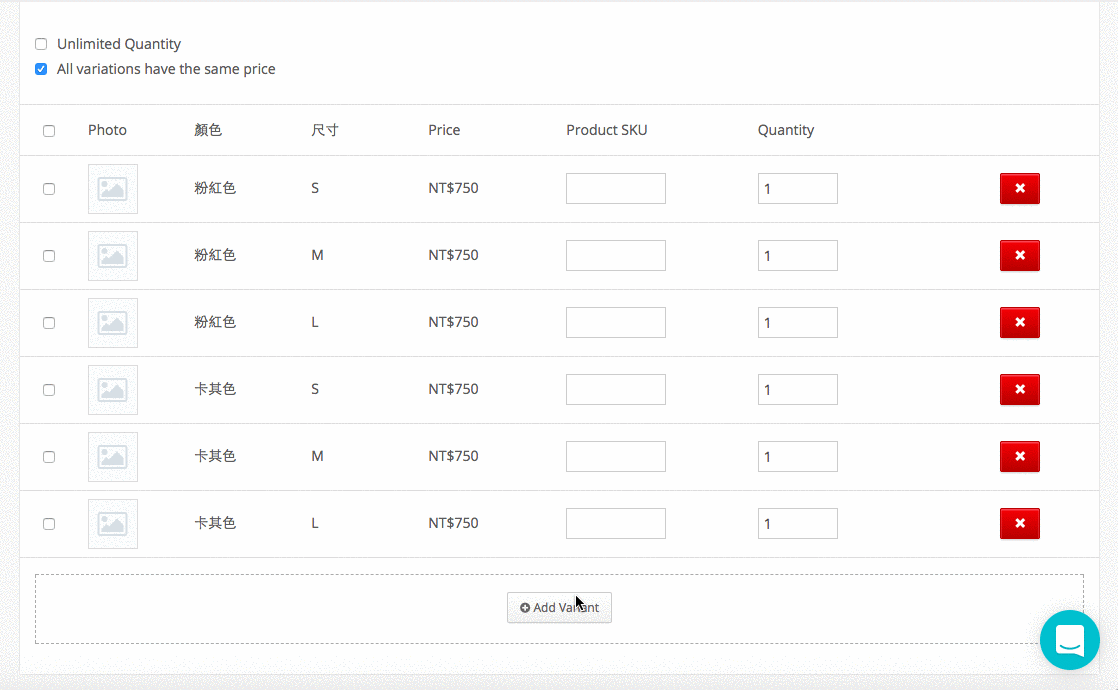This screenshot has width=1118, height=690.
Task: Upload photo for 粉紅色 L variant
Action: click(113, 323)
